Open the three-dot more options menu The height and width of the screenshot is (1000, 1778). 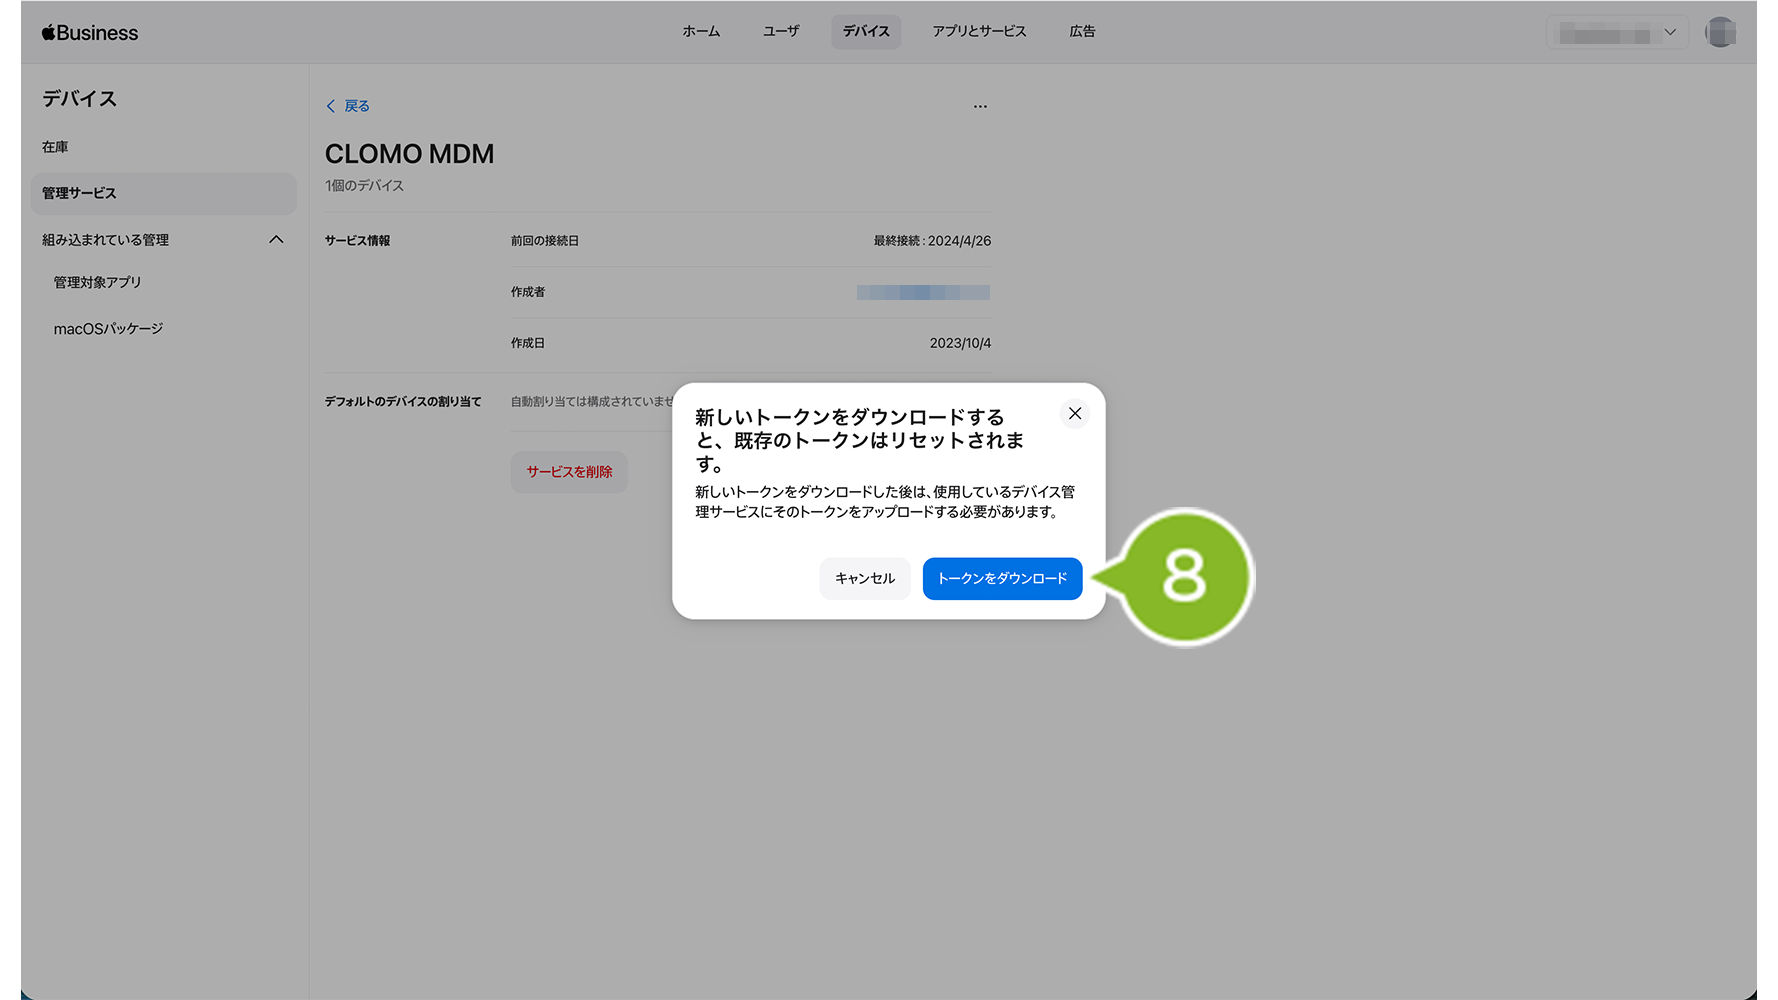[x=980, y=106]
